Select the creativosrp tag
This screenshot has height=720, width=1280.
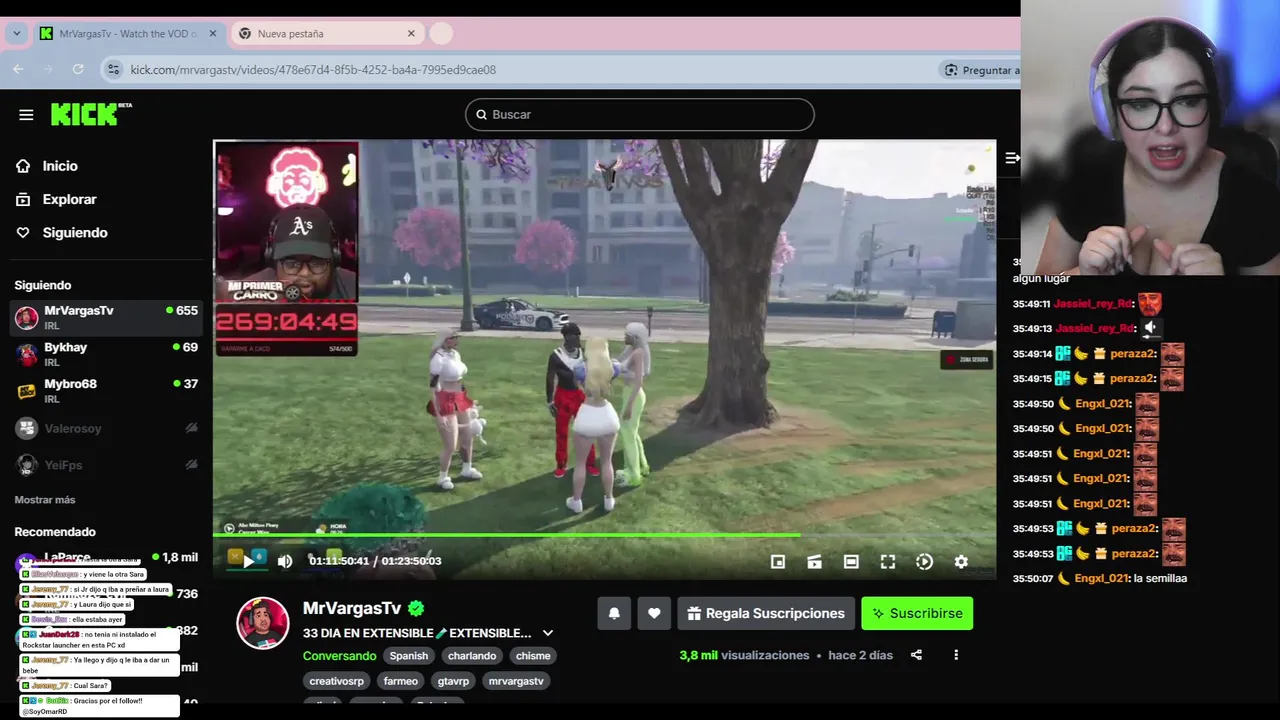click(337, 681)
